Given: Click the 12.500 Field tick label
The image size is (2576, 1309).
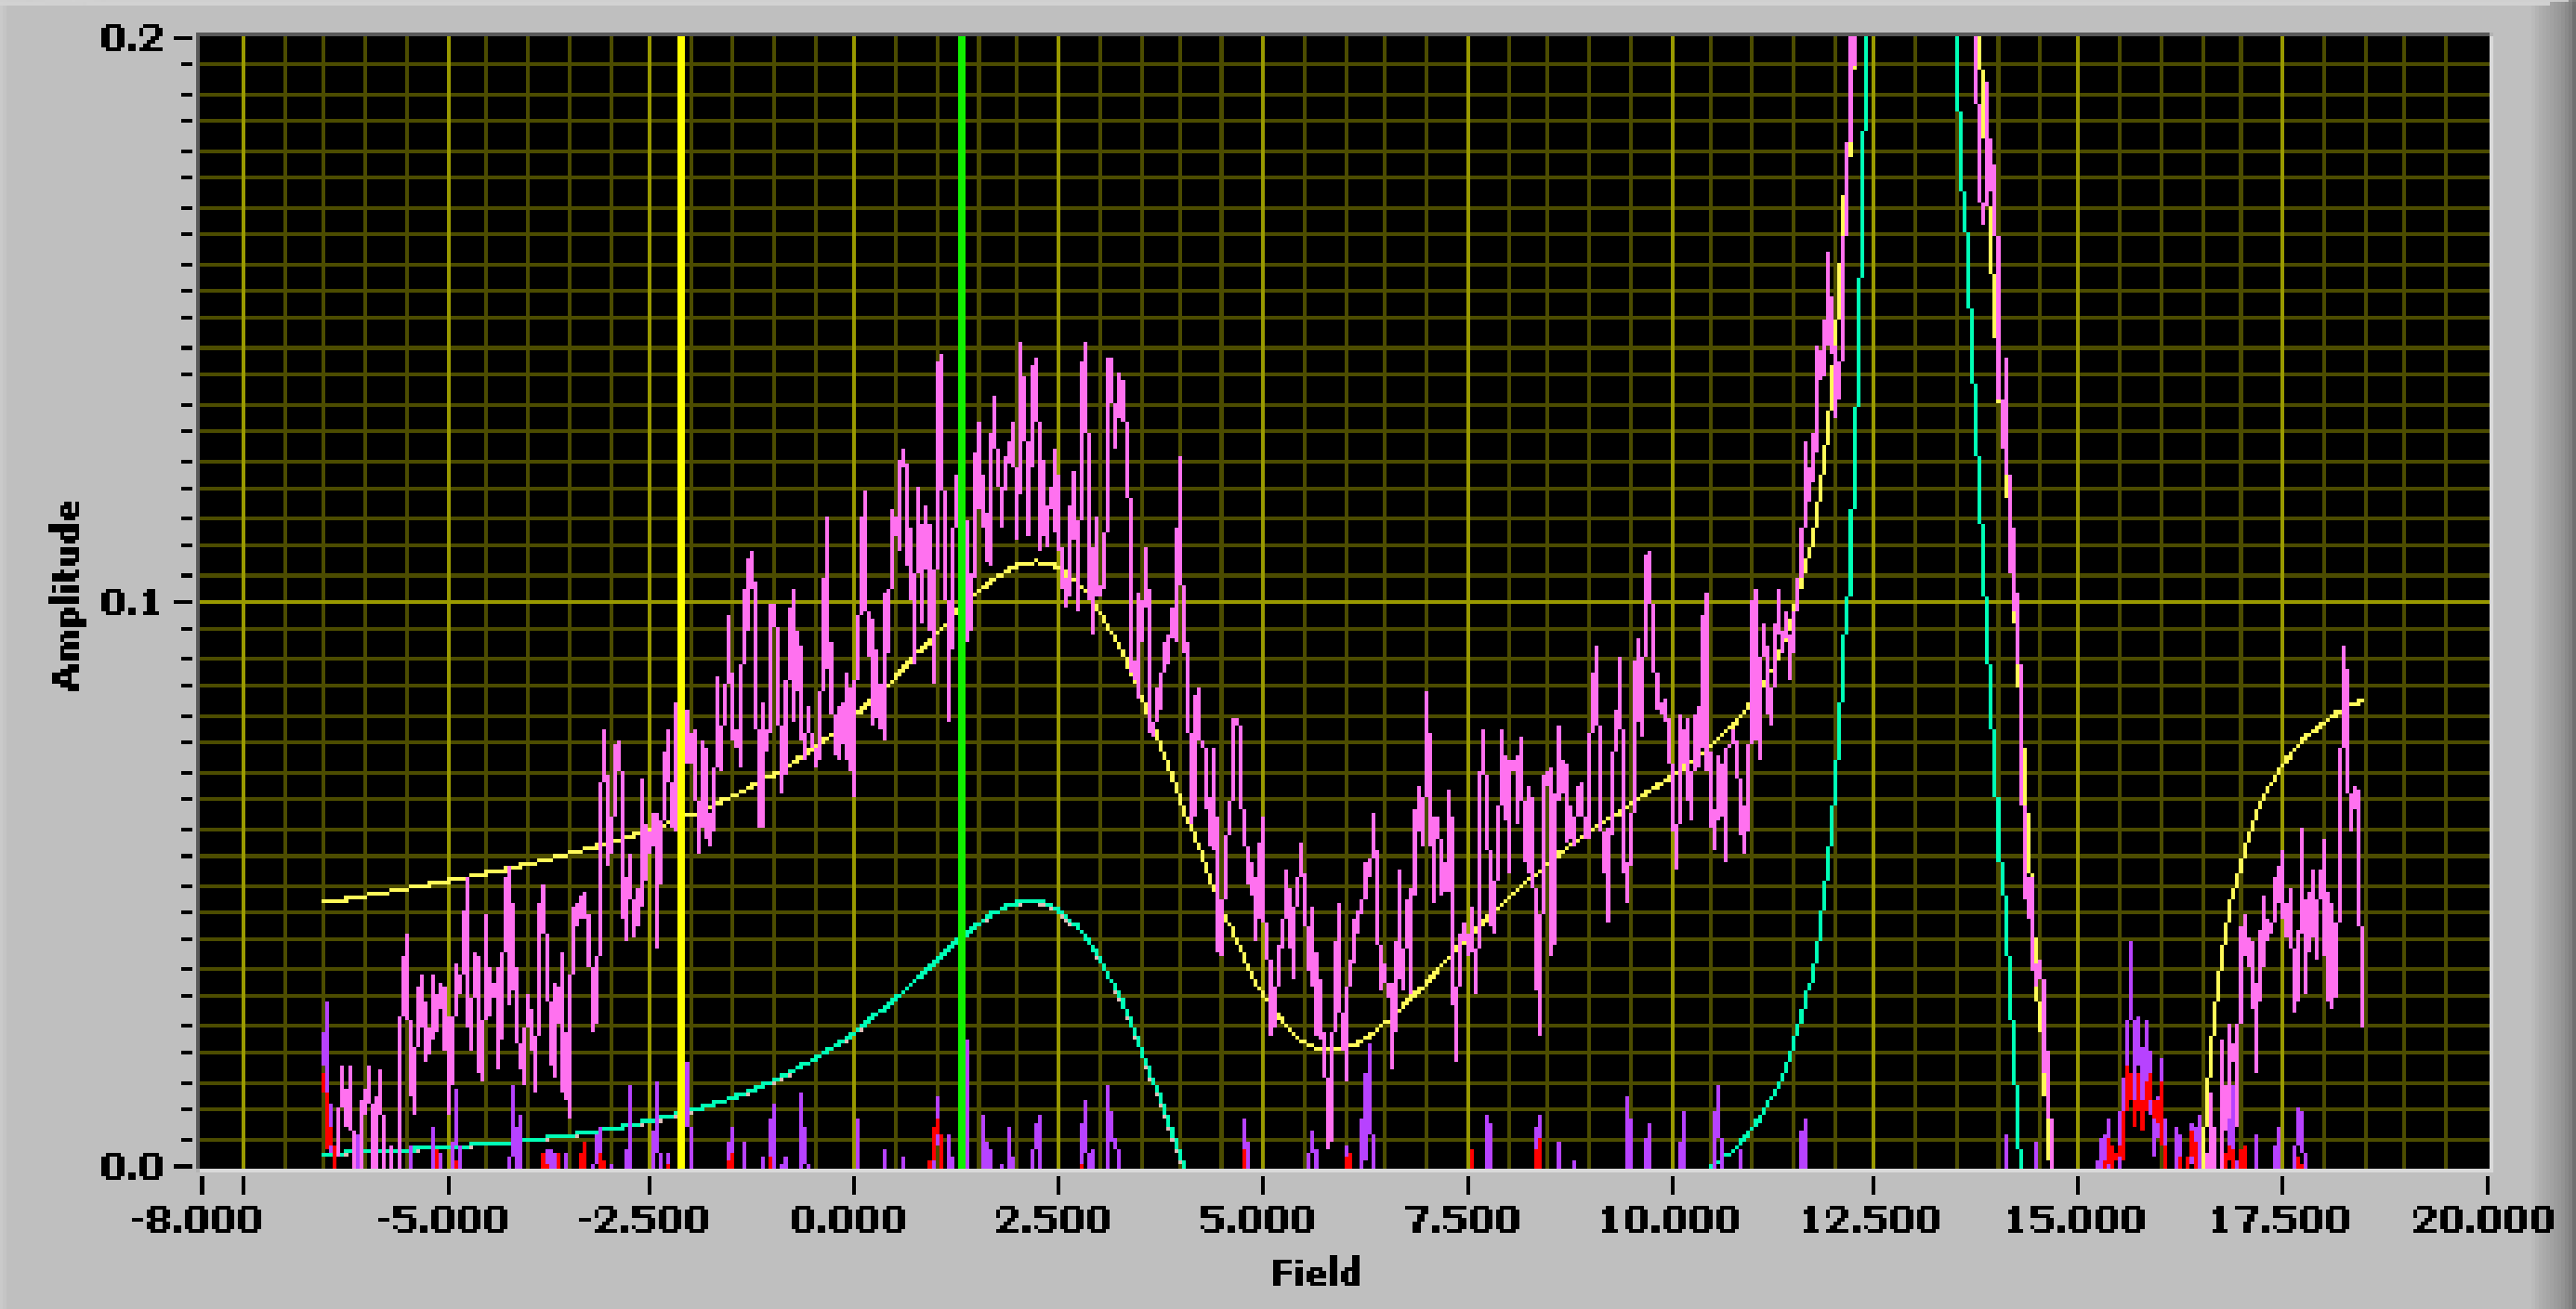Looking at the screenshot, I should coord(1872,1220).
